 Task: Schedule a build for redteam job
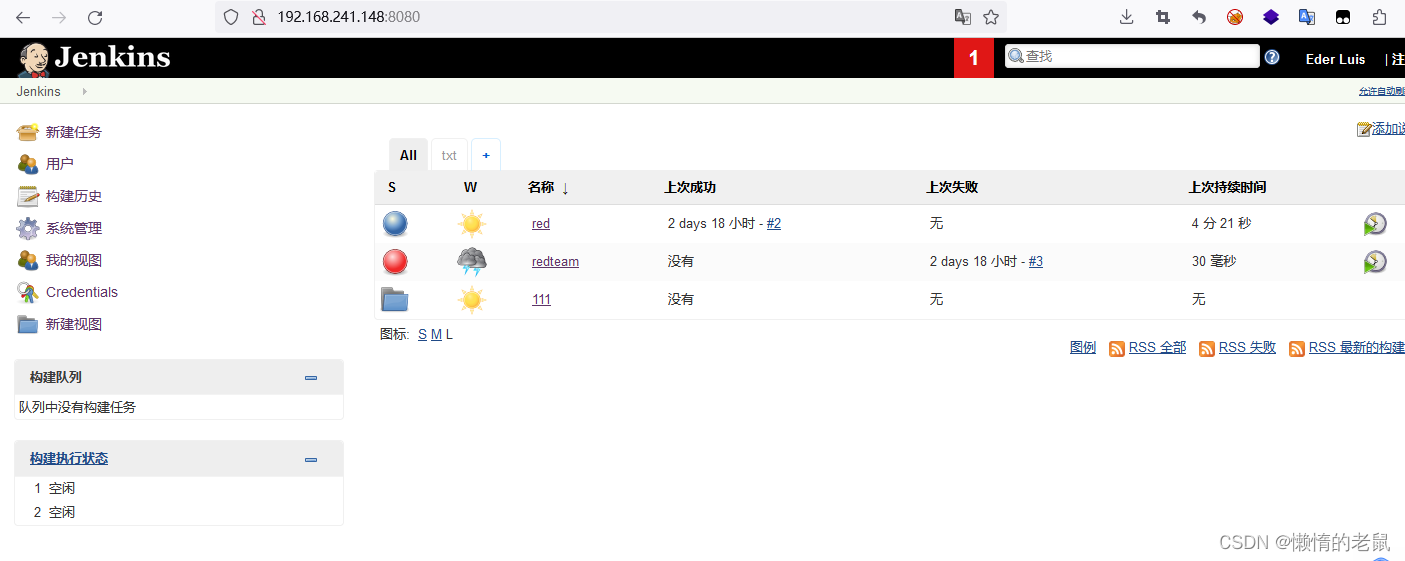click(1375, 262)
